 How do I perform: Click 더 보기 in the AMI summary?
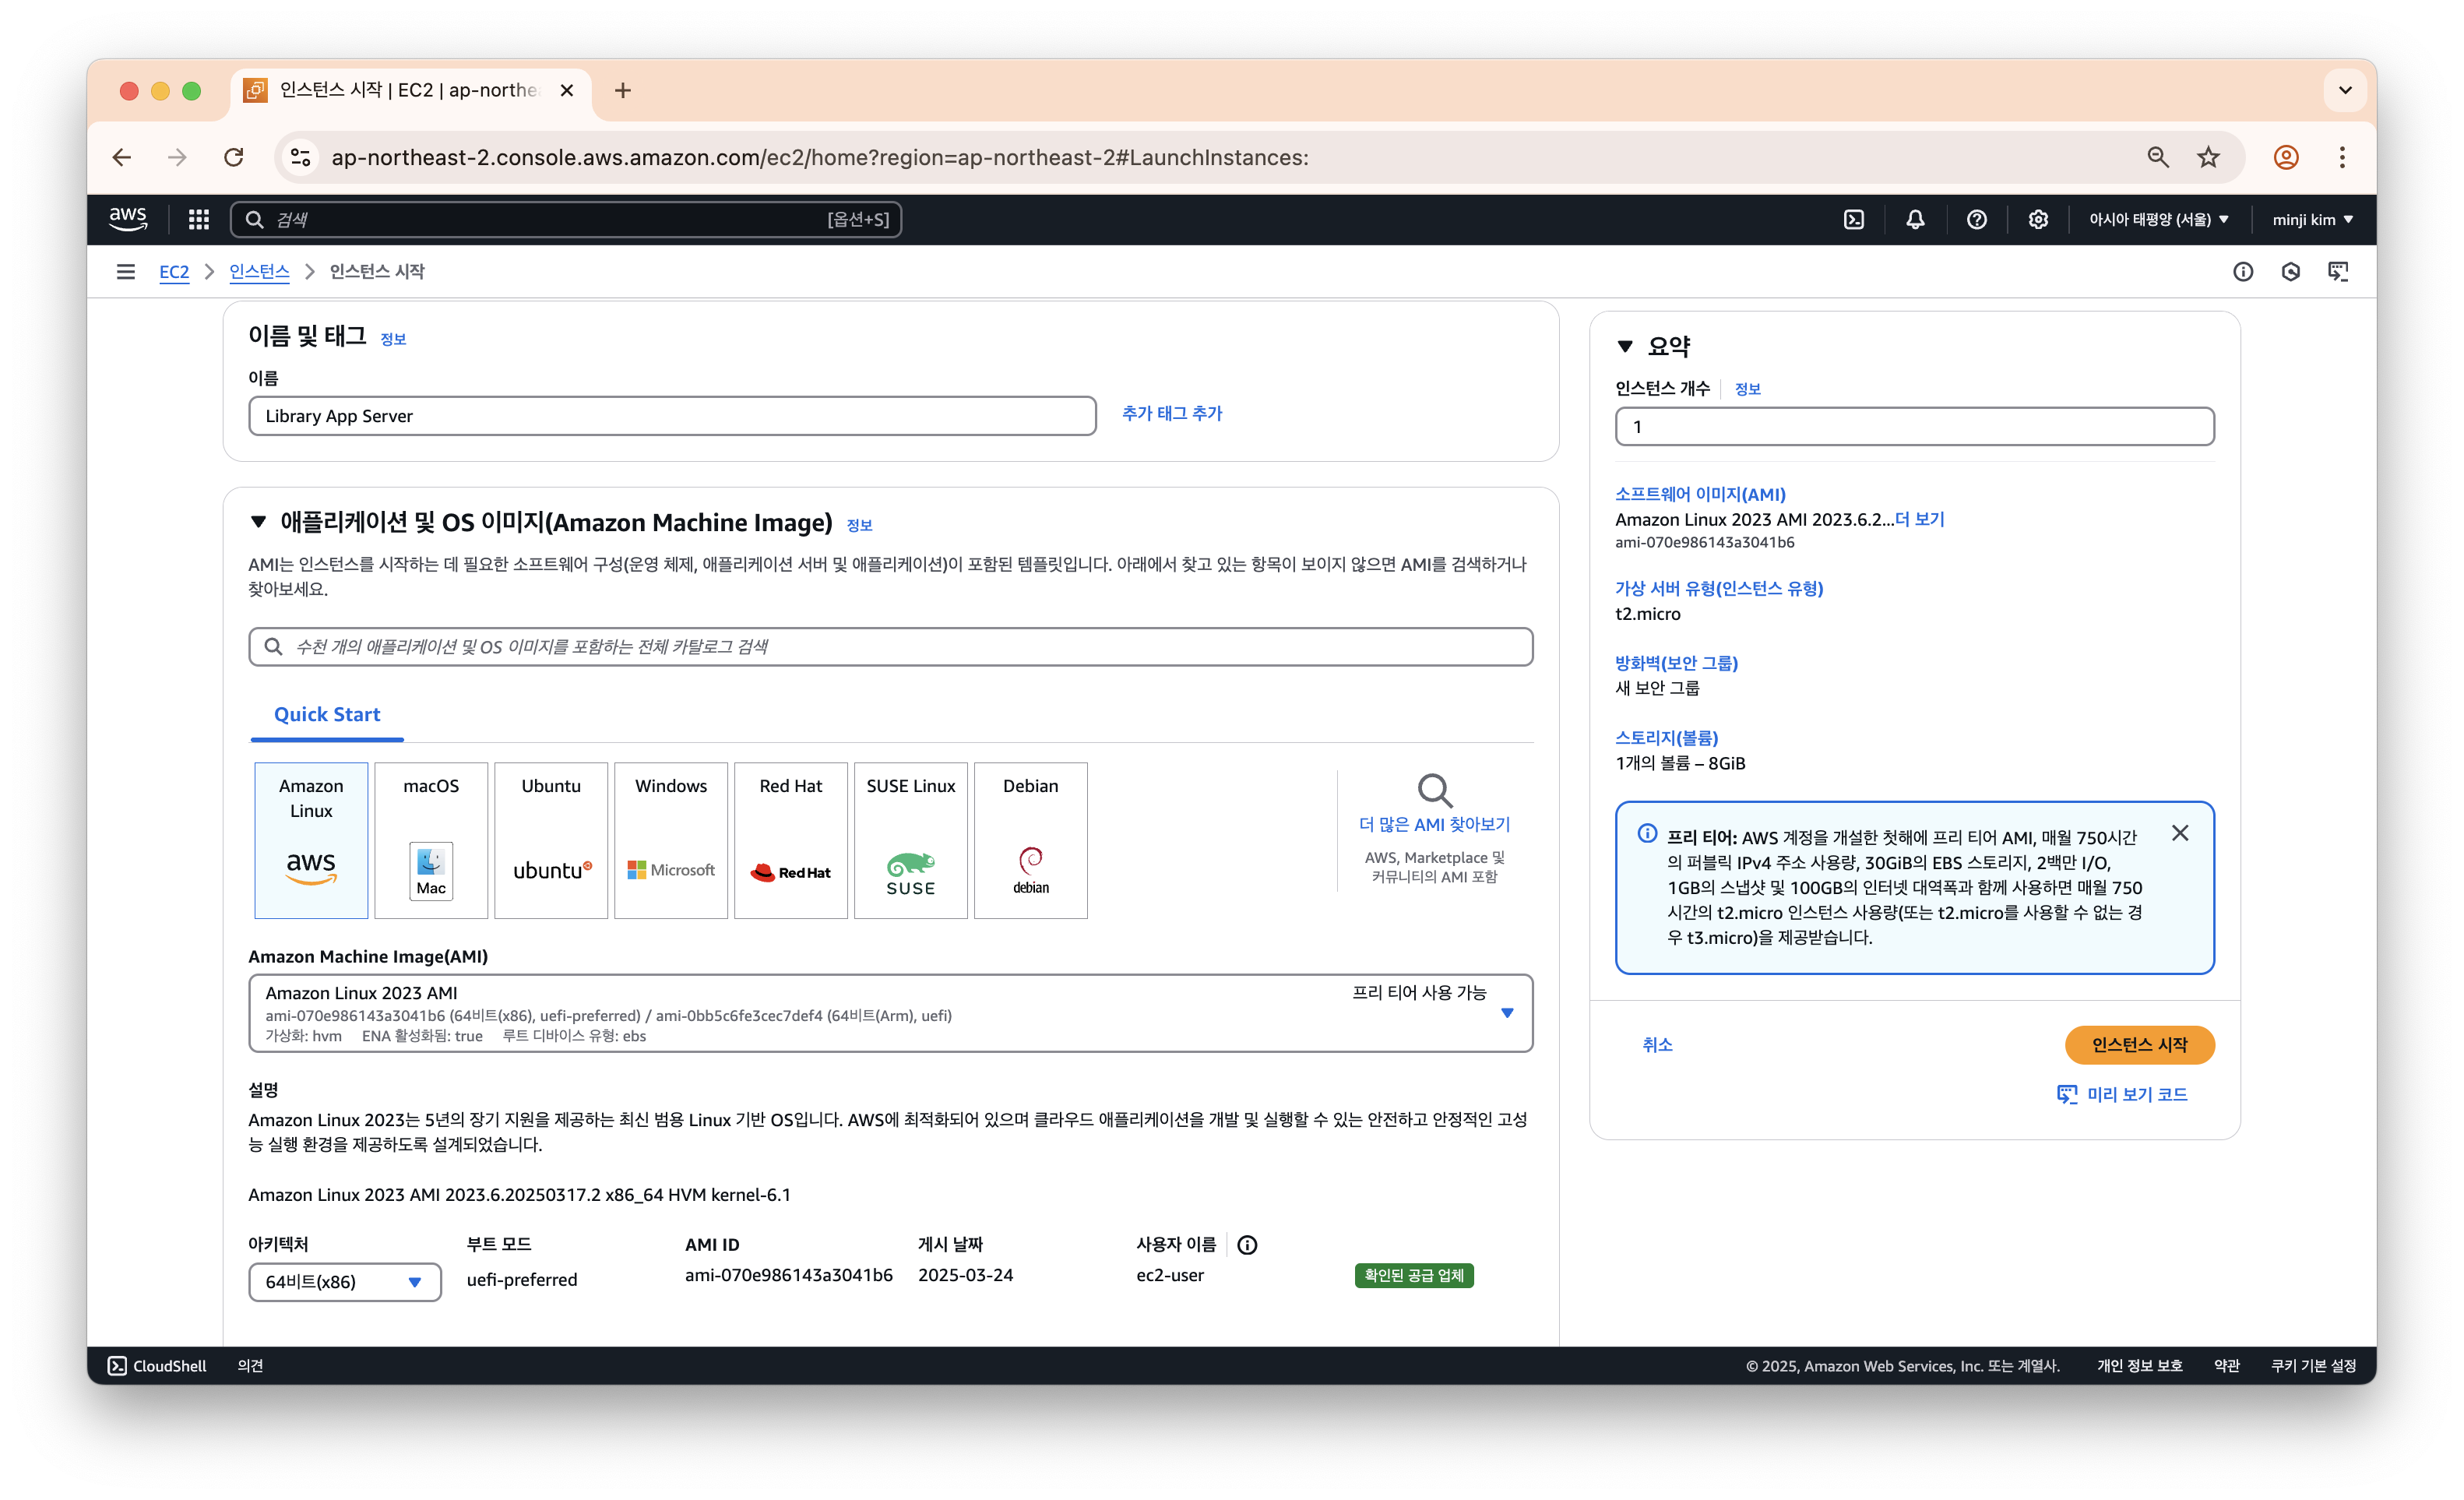(1919, 519)
